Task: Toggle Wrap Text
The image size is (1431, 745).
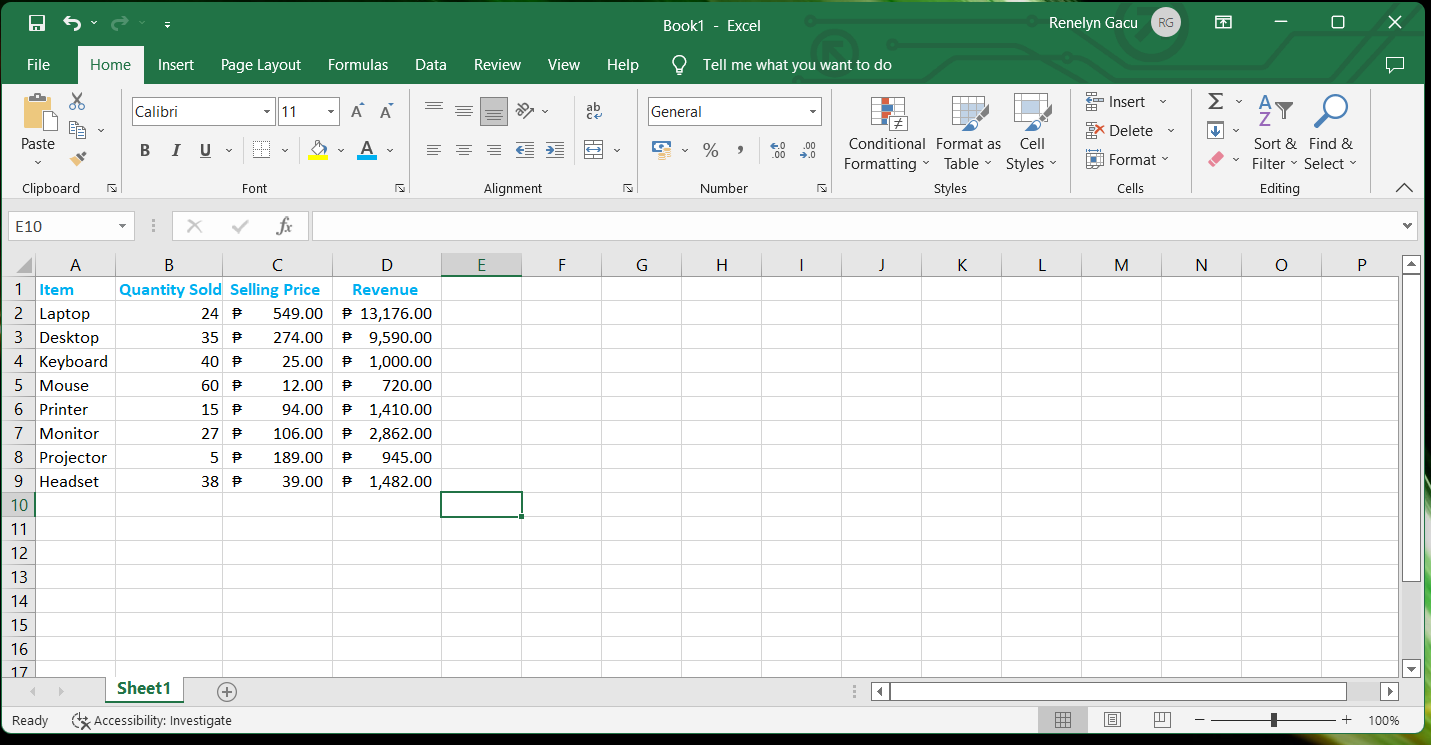Action: point(594,112)
